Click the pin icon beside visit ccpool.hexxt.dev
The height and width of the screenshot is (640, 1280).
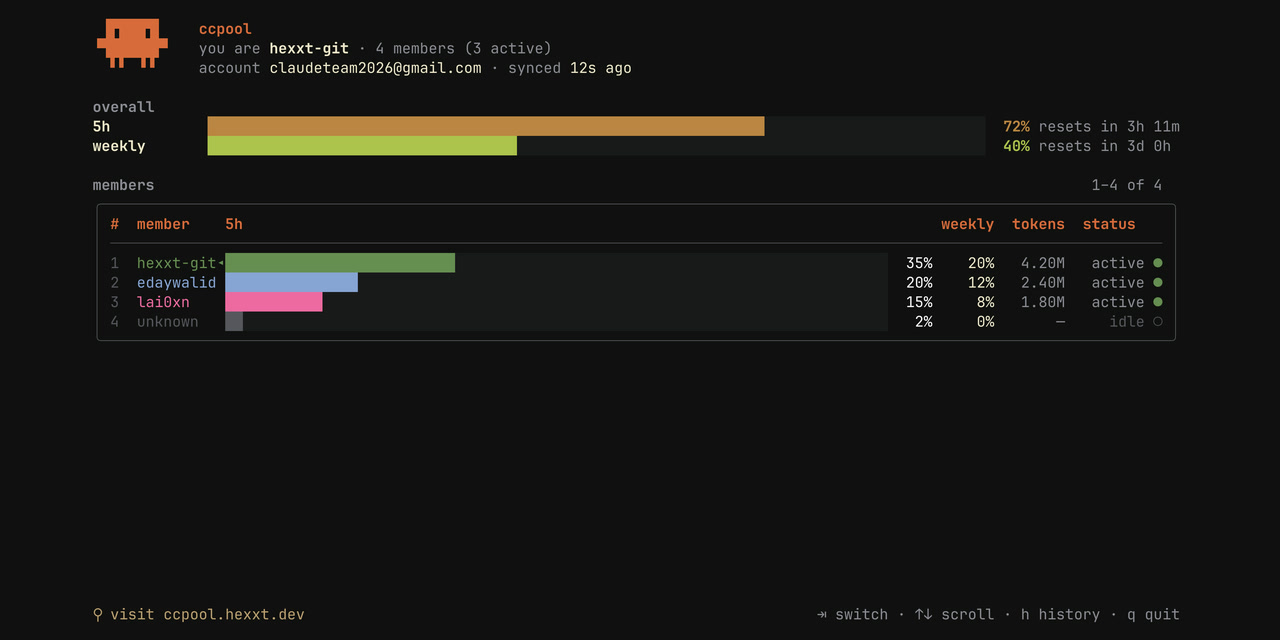(98, 615)
